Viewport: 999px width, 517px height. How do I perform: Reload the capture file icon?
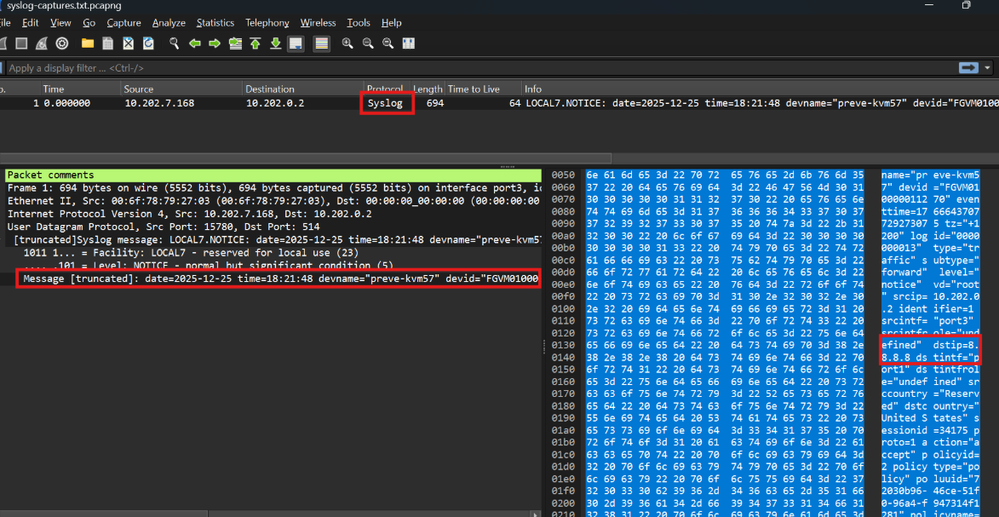[x=148, y=43]
